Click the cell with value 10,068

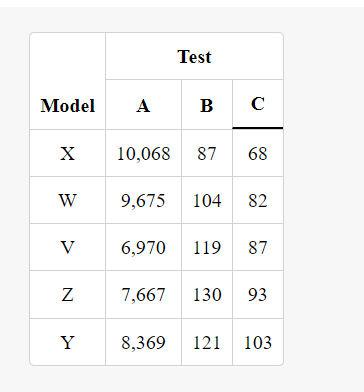(143, 153)
